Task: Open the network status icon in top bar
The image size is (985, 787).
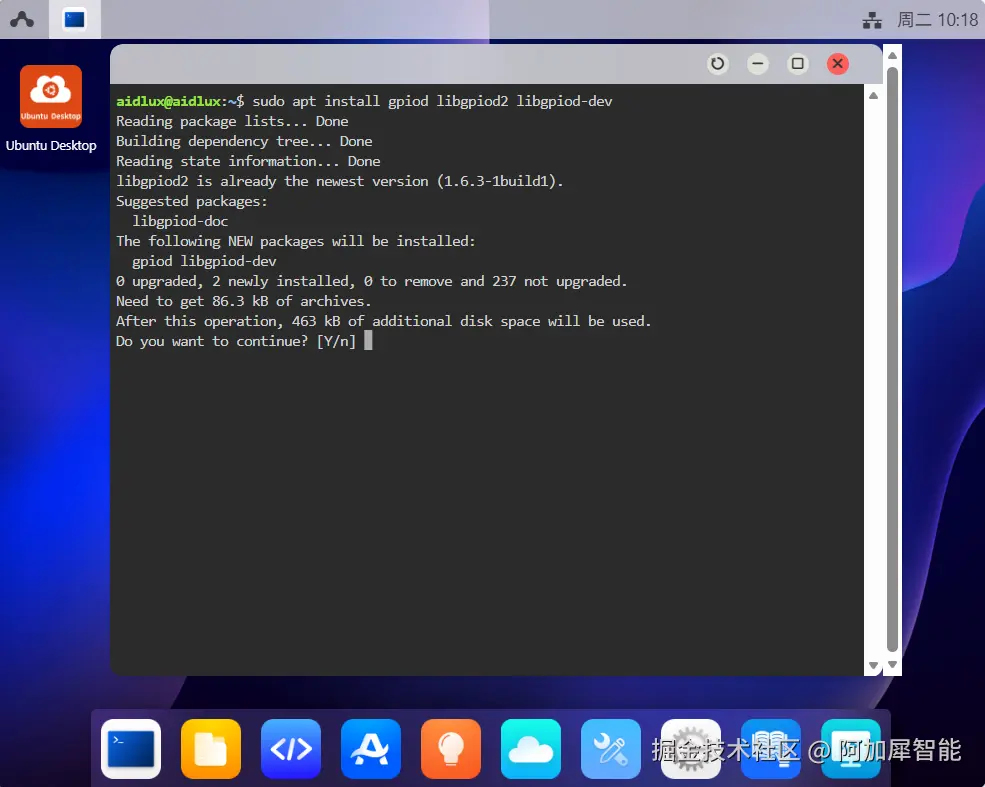Action: (x=871, y=20)
